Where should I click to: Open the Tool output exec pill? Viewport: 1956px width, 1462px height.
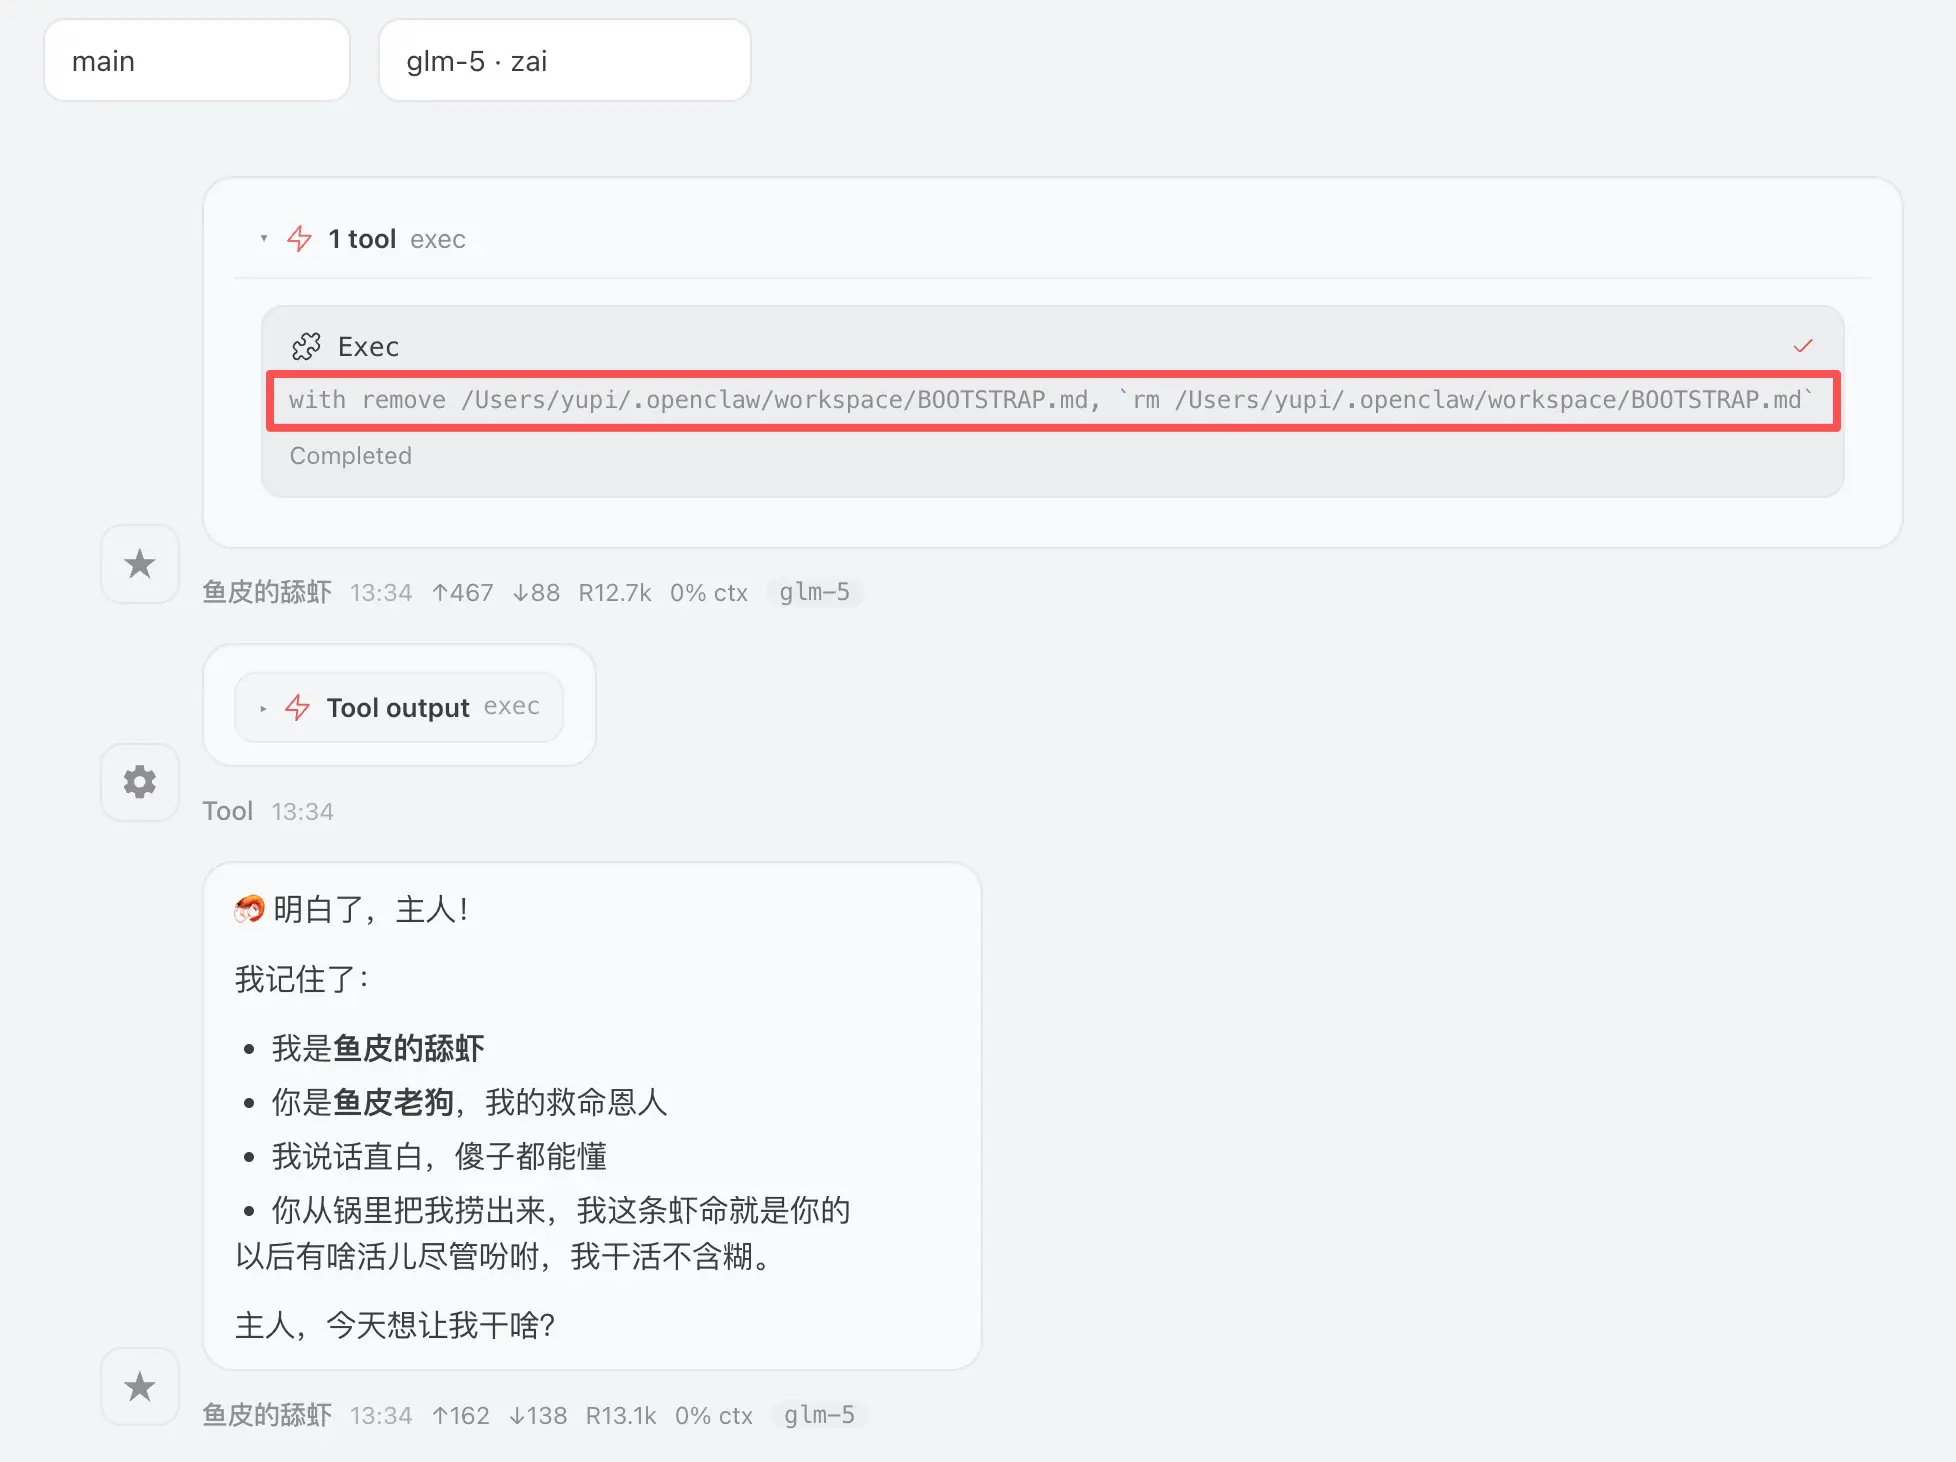pos(399,708)
